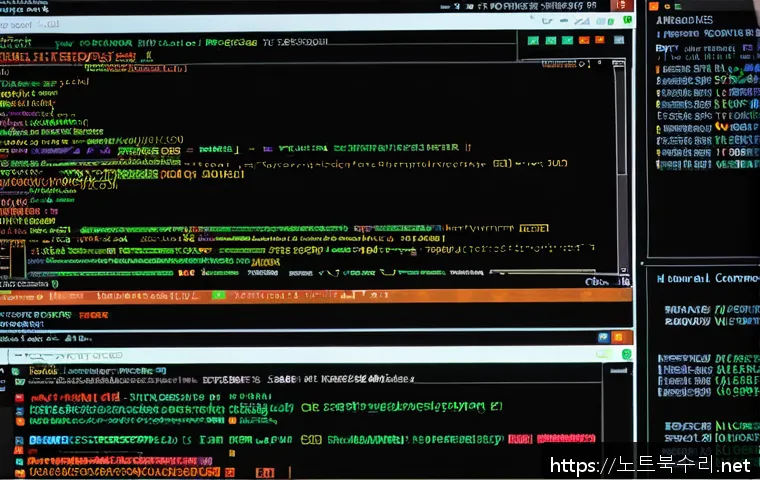Screen dimensions: 760x480
Task: Click the green icon ending the upper window's light toolbar
Action: click(627, 20)
